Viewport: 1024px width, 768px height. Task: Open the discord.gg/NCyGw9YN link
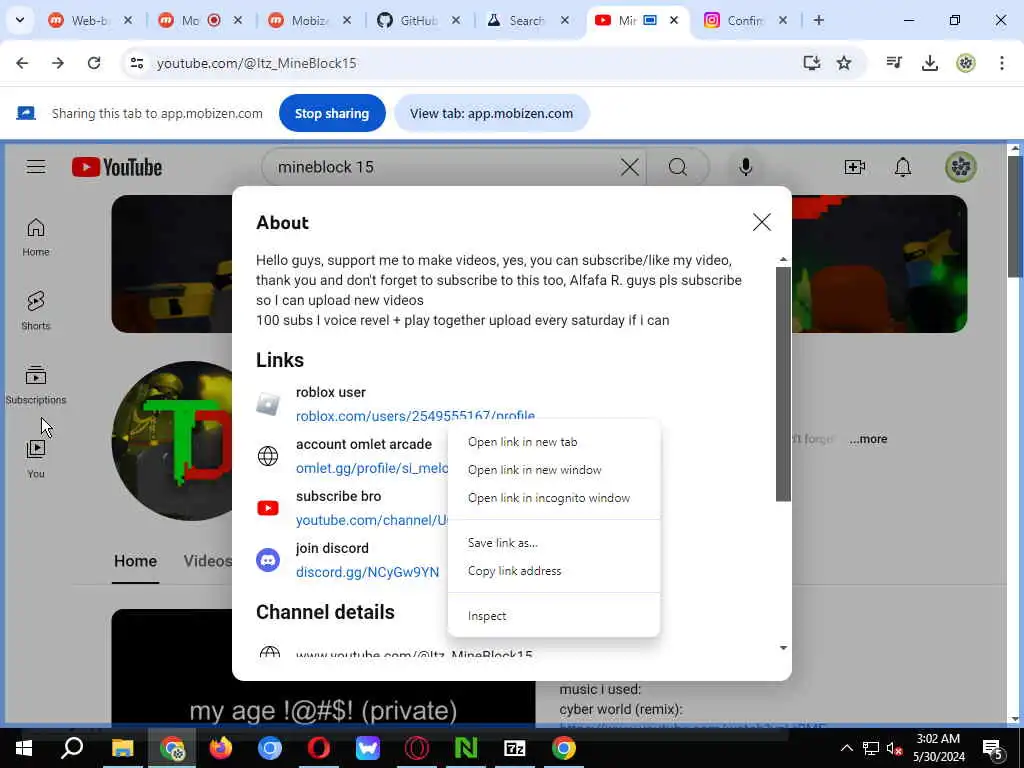click(x=368, y=572)
